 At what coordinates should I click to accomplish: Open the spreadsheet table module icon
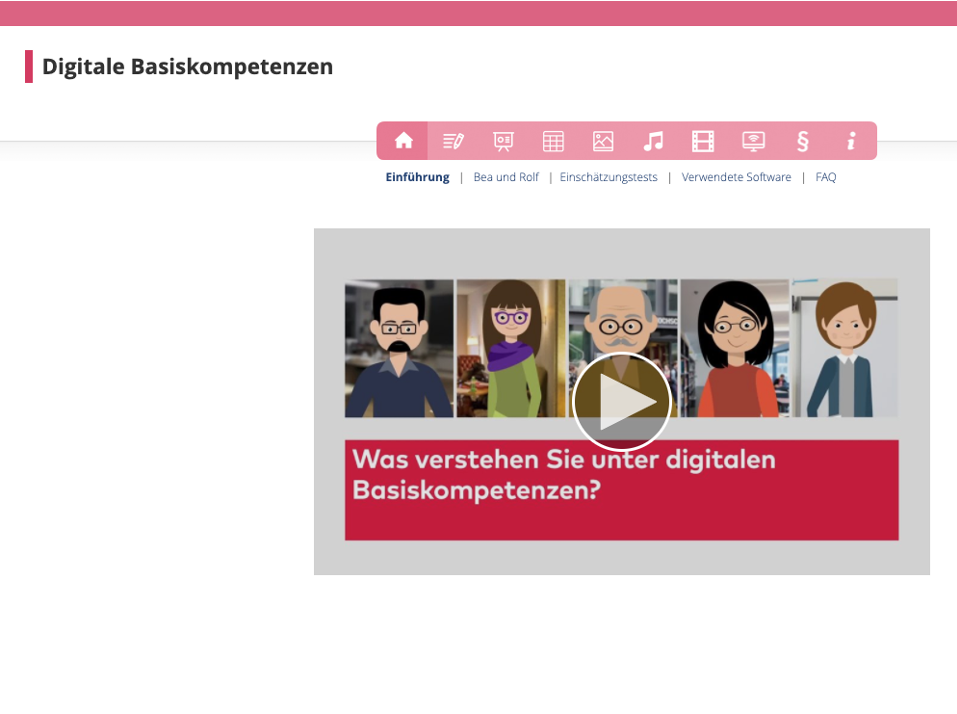coord(553,141)
